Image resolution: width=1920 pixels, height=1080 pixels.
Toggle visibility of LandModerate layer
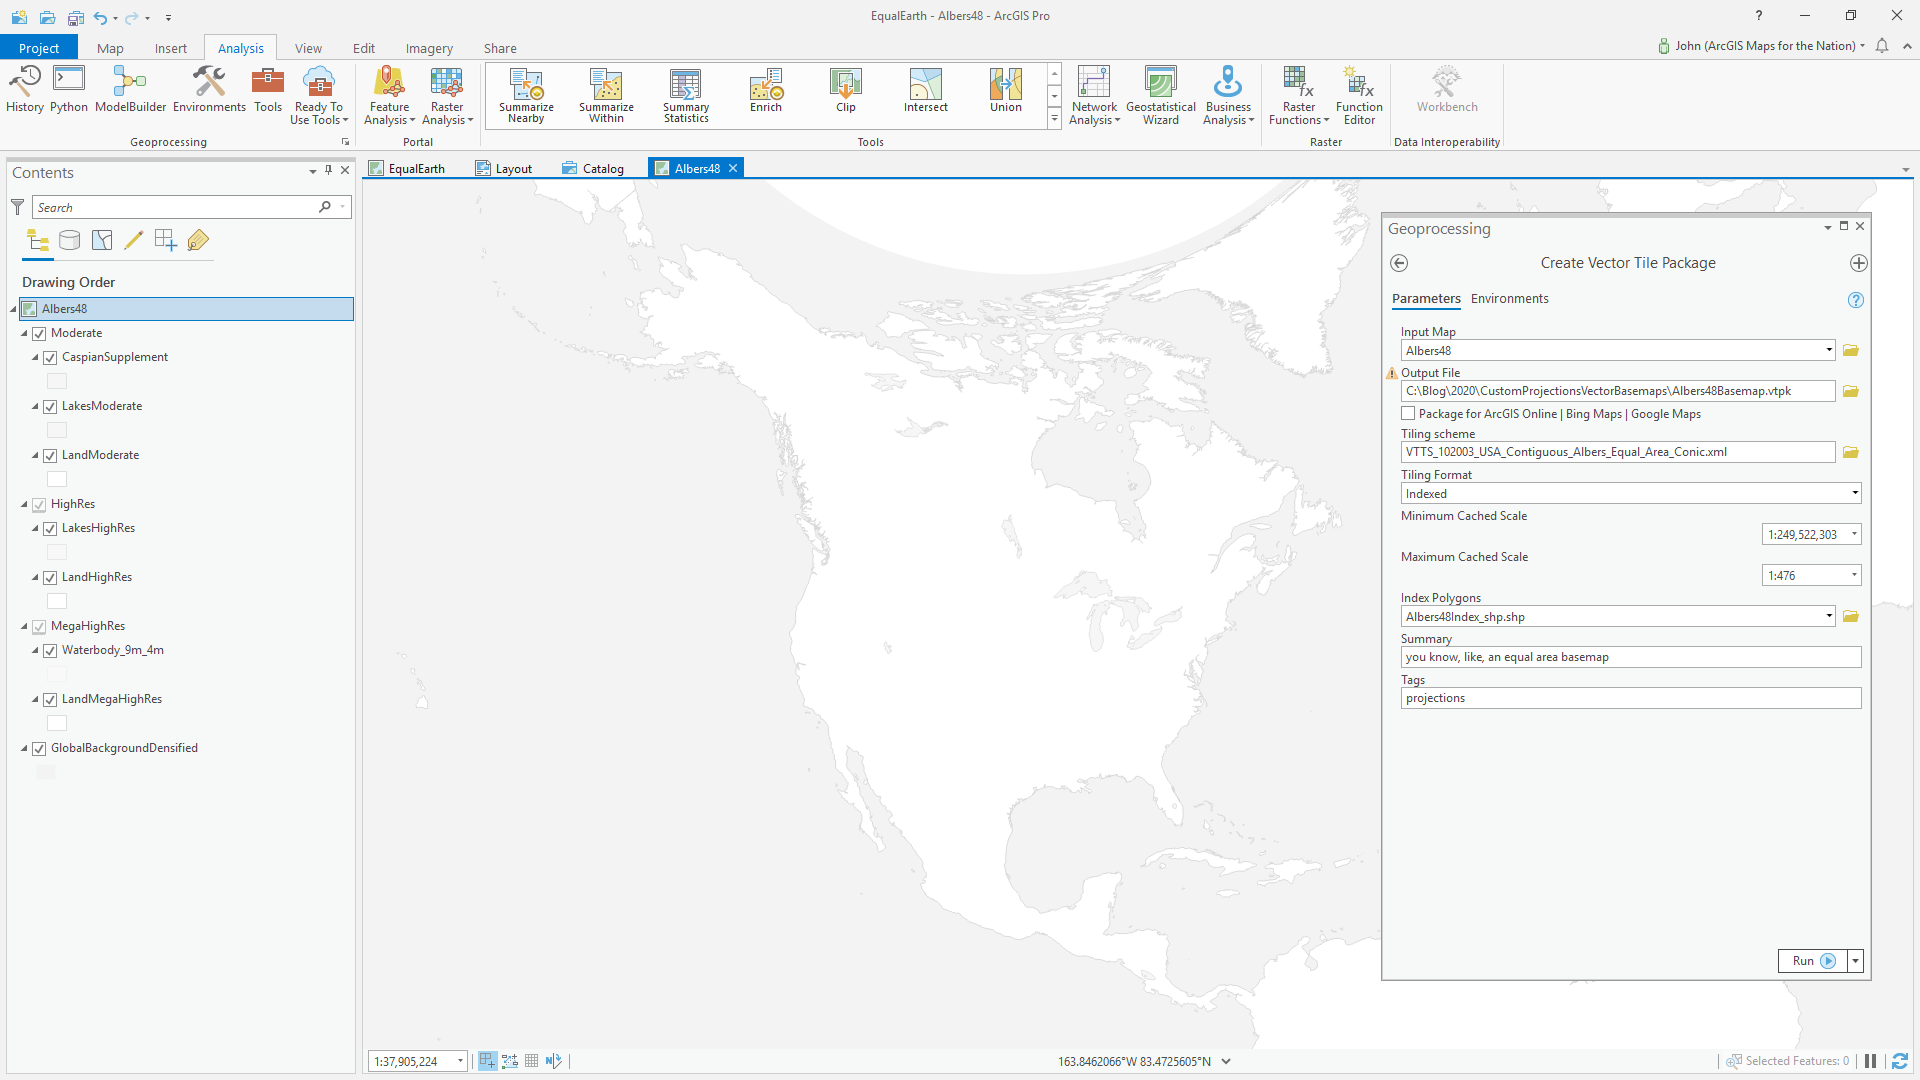click(50, 456)
